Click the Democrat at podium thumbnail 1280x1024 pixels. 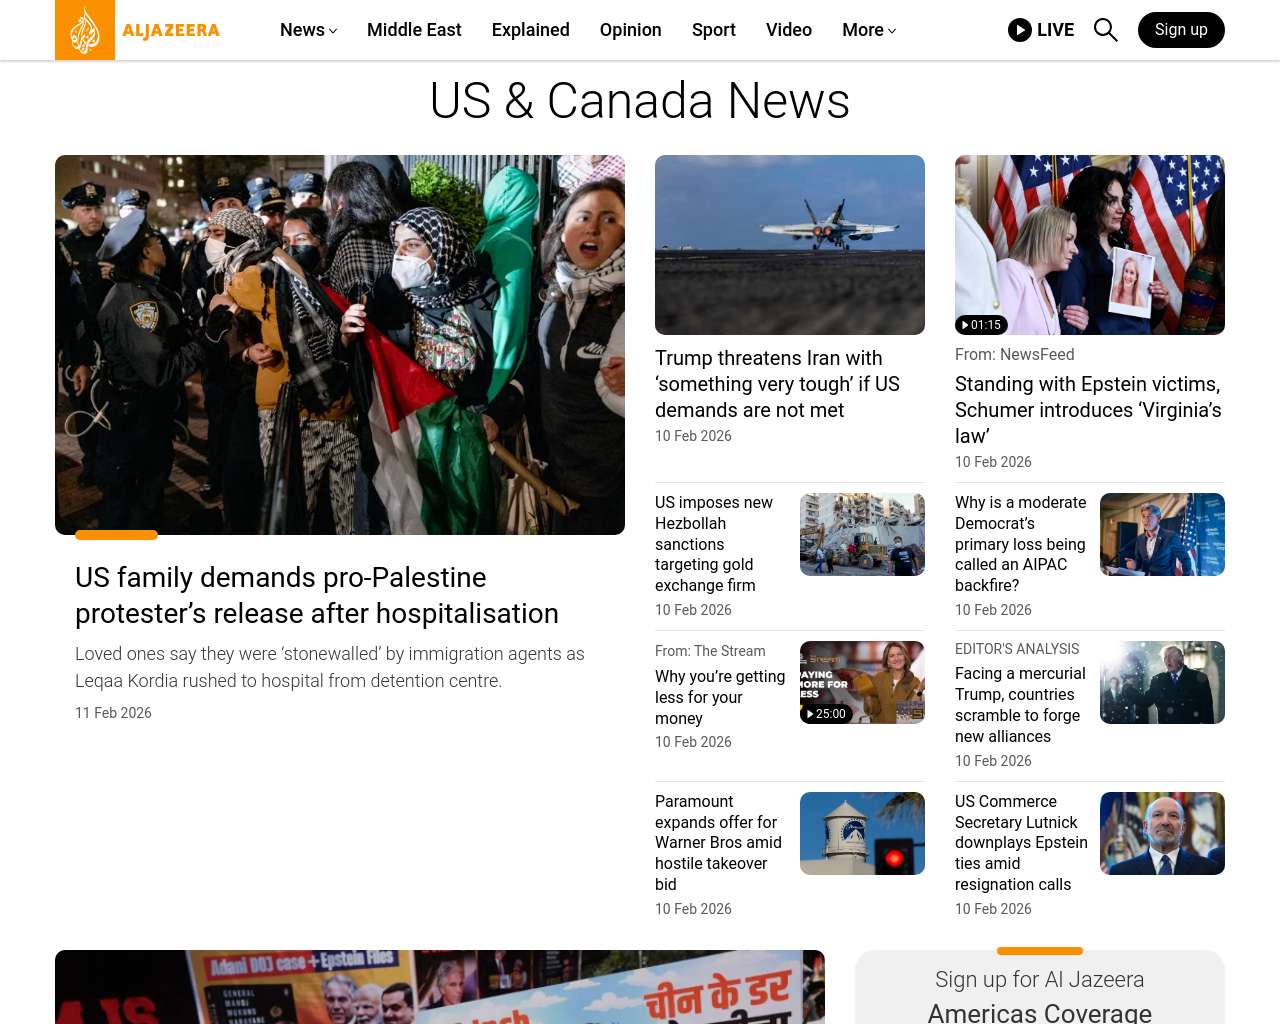click(x=1162, y=534)
